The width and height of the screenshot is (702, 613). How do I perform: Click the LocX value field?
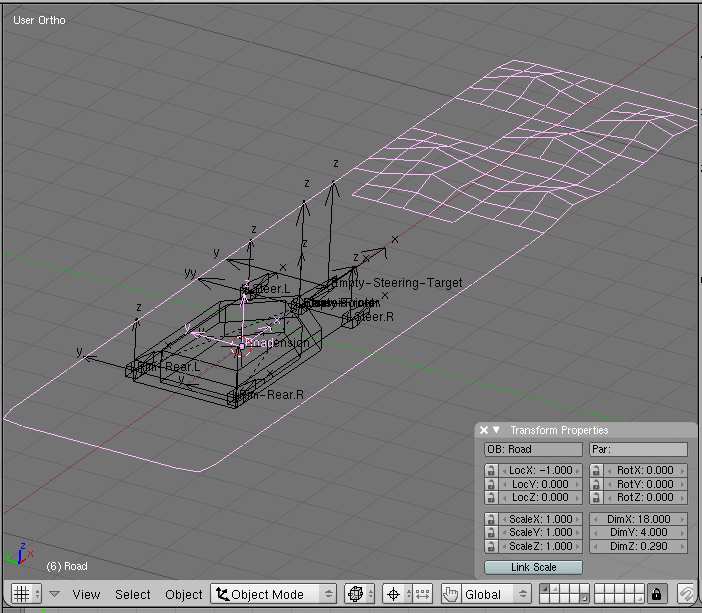(540, 470)
